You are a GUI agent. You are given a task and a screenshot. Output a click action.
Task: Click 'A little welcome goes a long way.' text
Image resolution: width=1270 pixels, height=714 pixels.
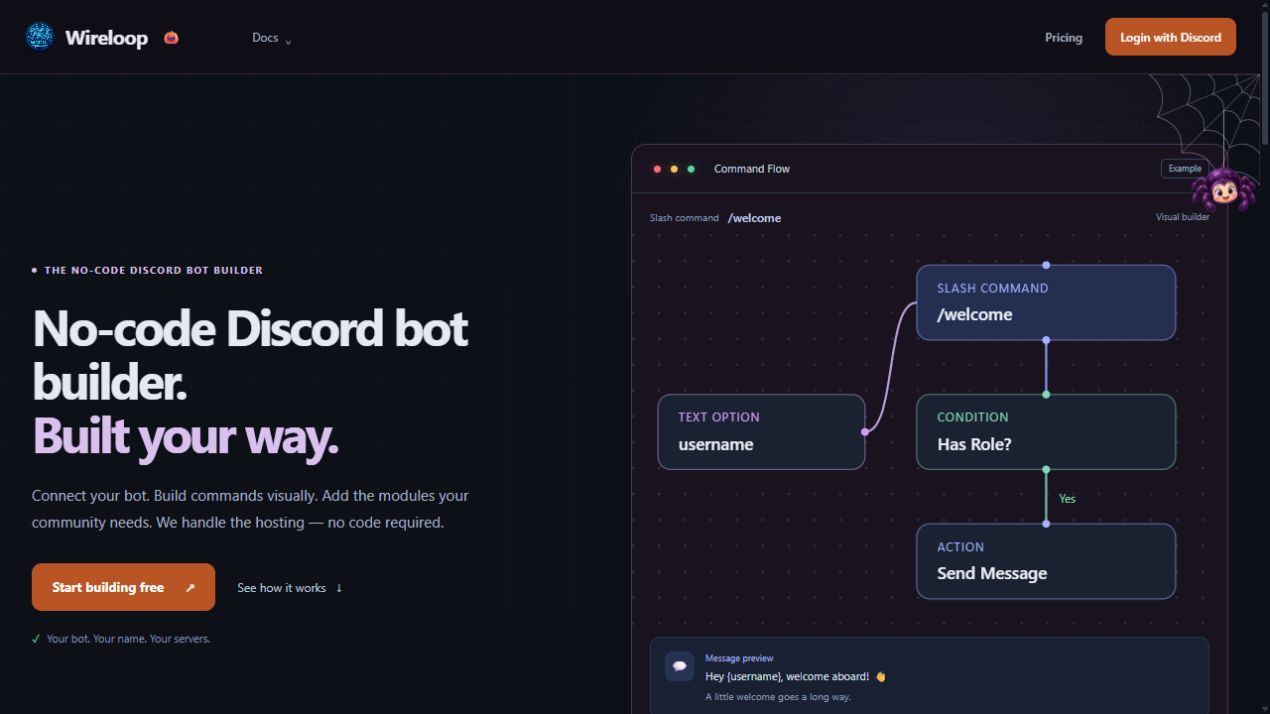(778, 697)
